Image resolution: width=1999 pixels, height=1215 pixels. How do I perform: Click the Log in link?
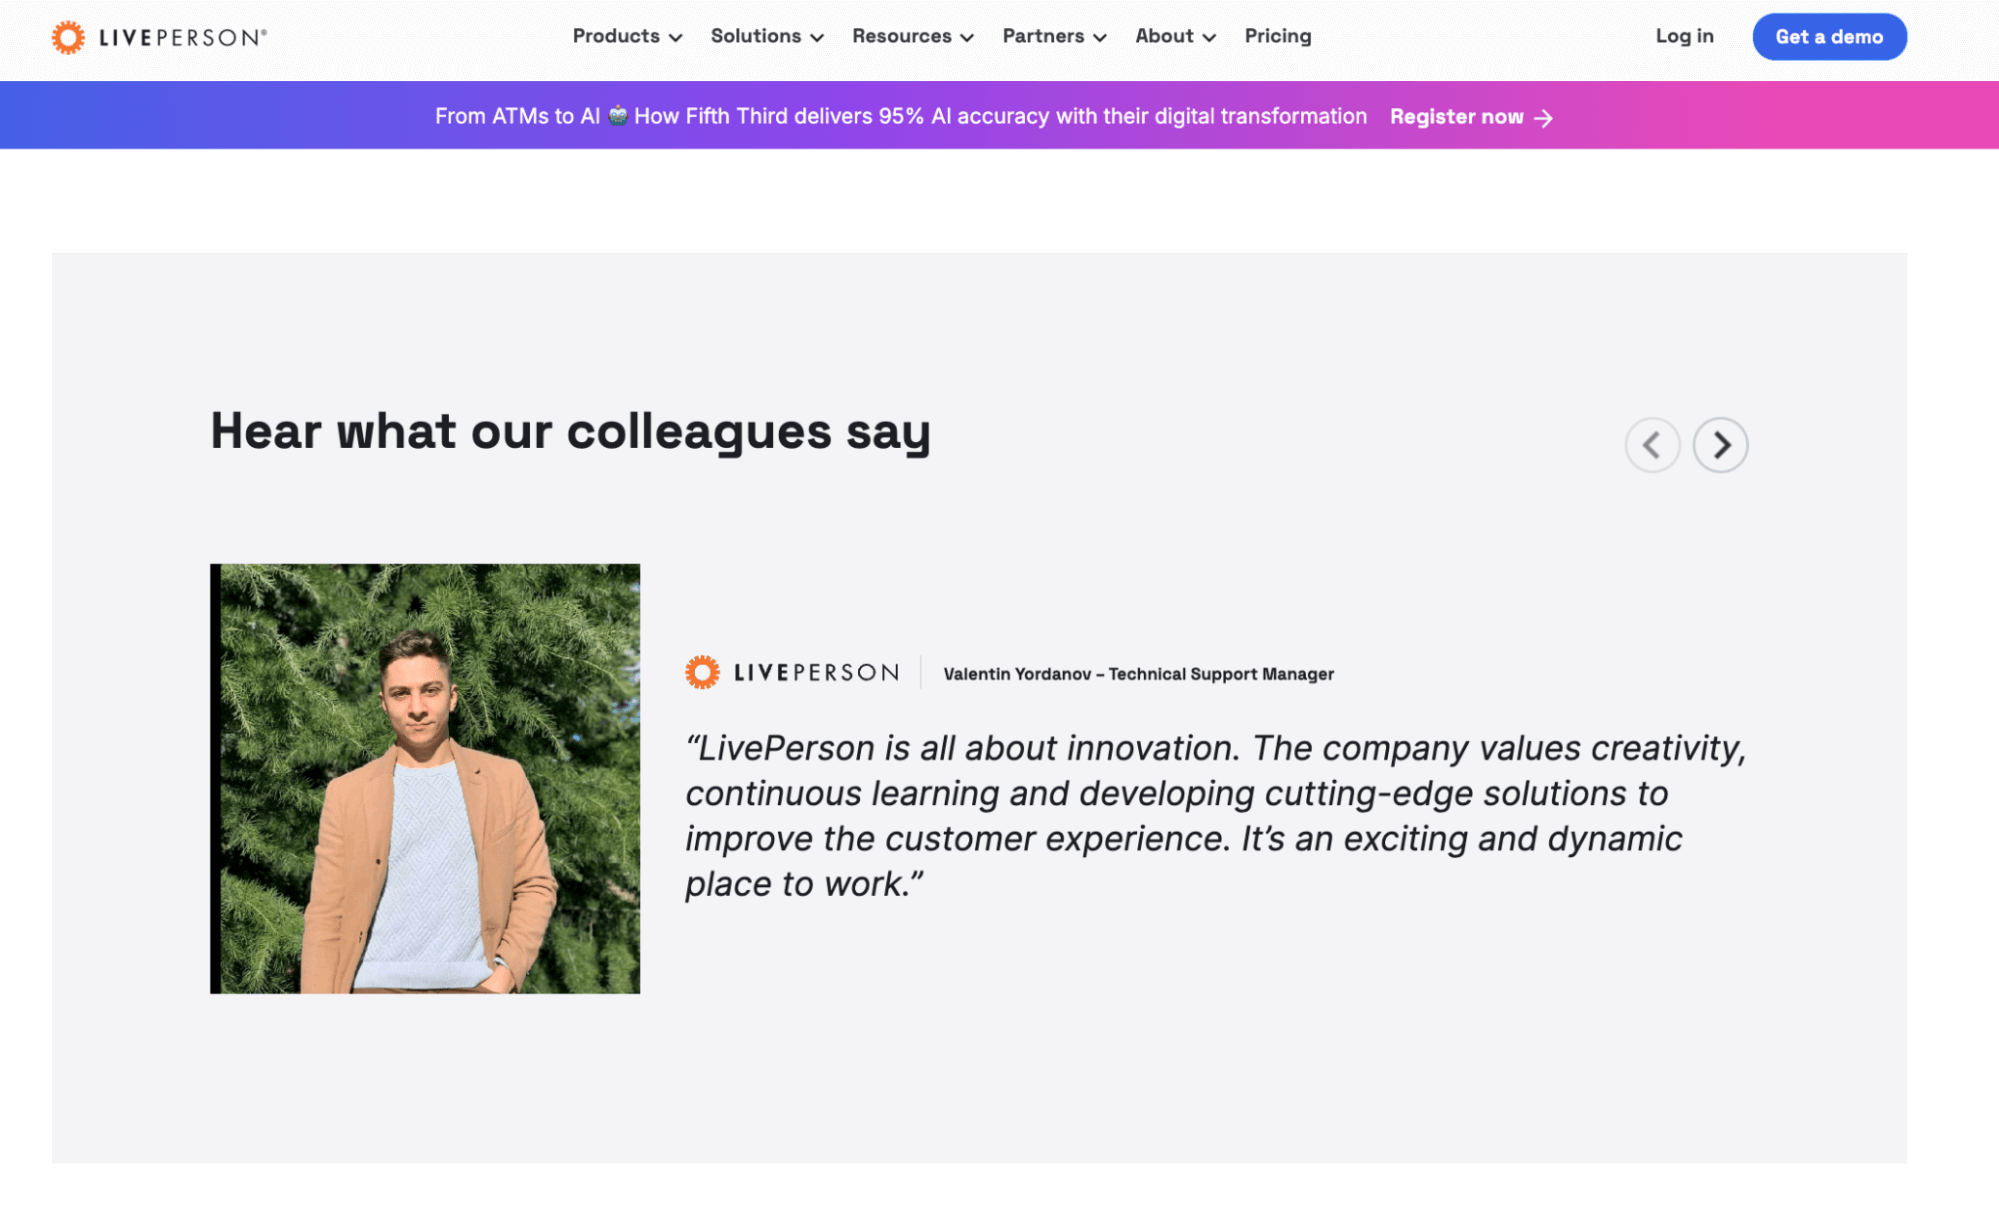(1683, 36)
